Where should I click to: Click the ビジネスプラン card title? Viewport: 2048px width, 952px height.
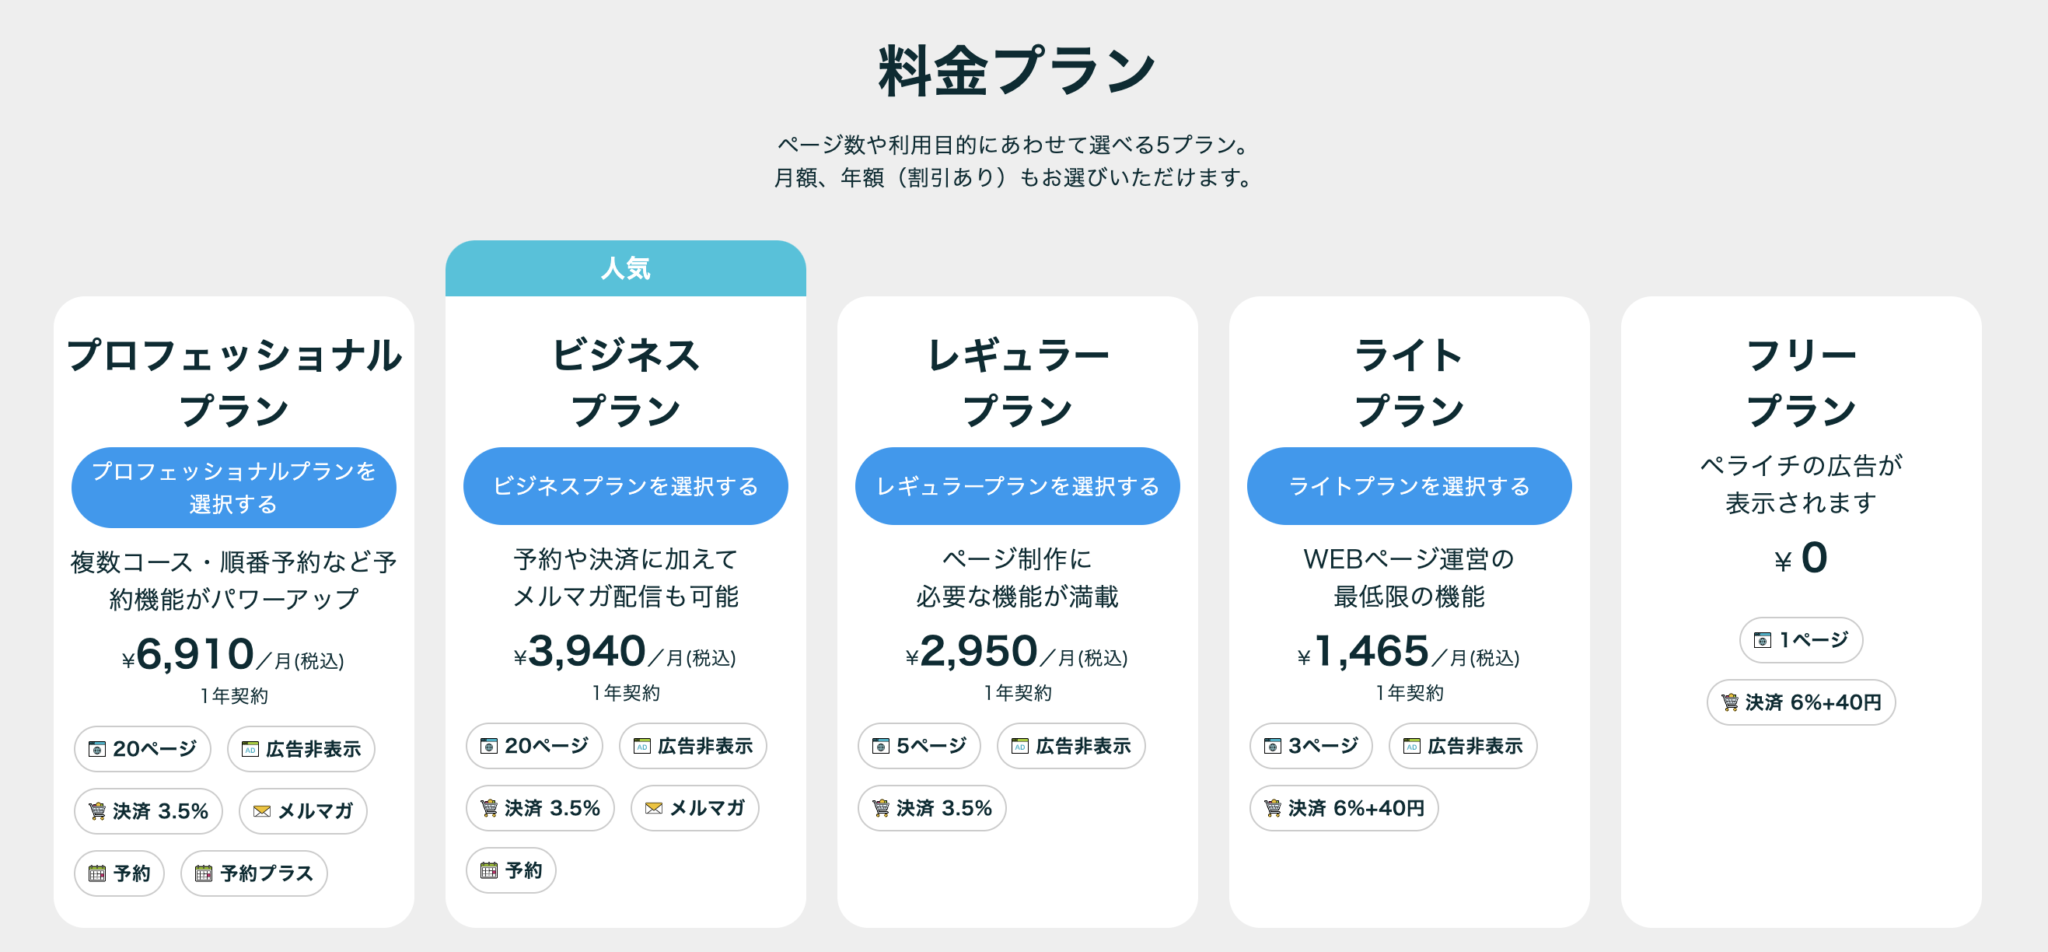[x=625, y=380]
